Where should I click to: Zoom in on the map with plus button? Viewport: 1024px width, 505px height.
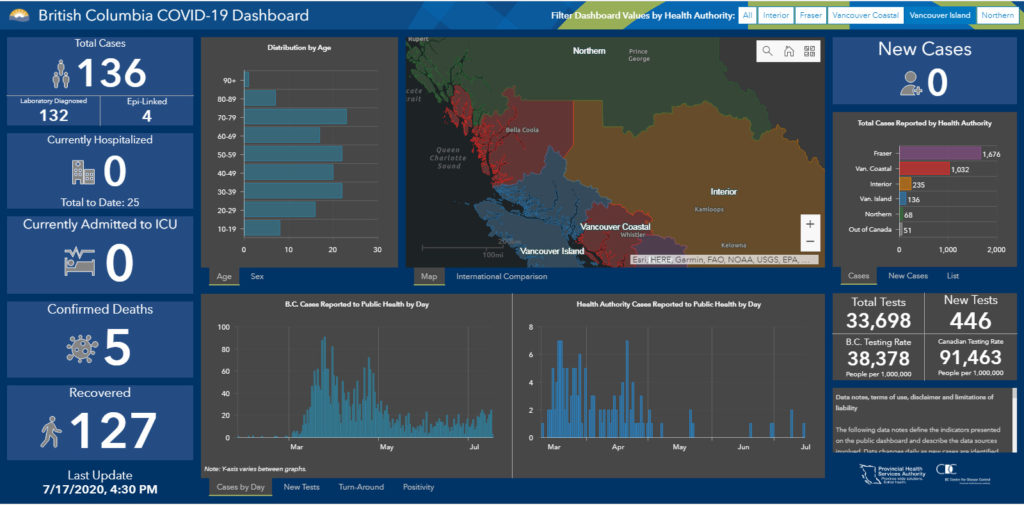point(809,224)
